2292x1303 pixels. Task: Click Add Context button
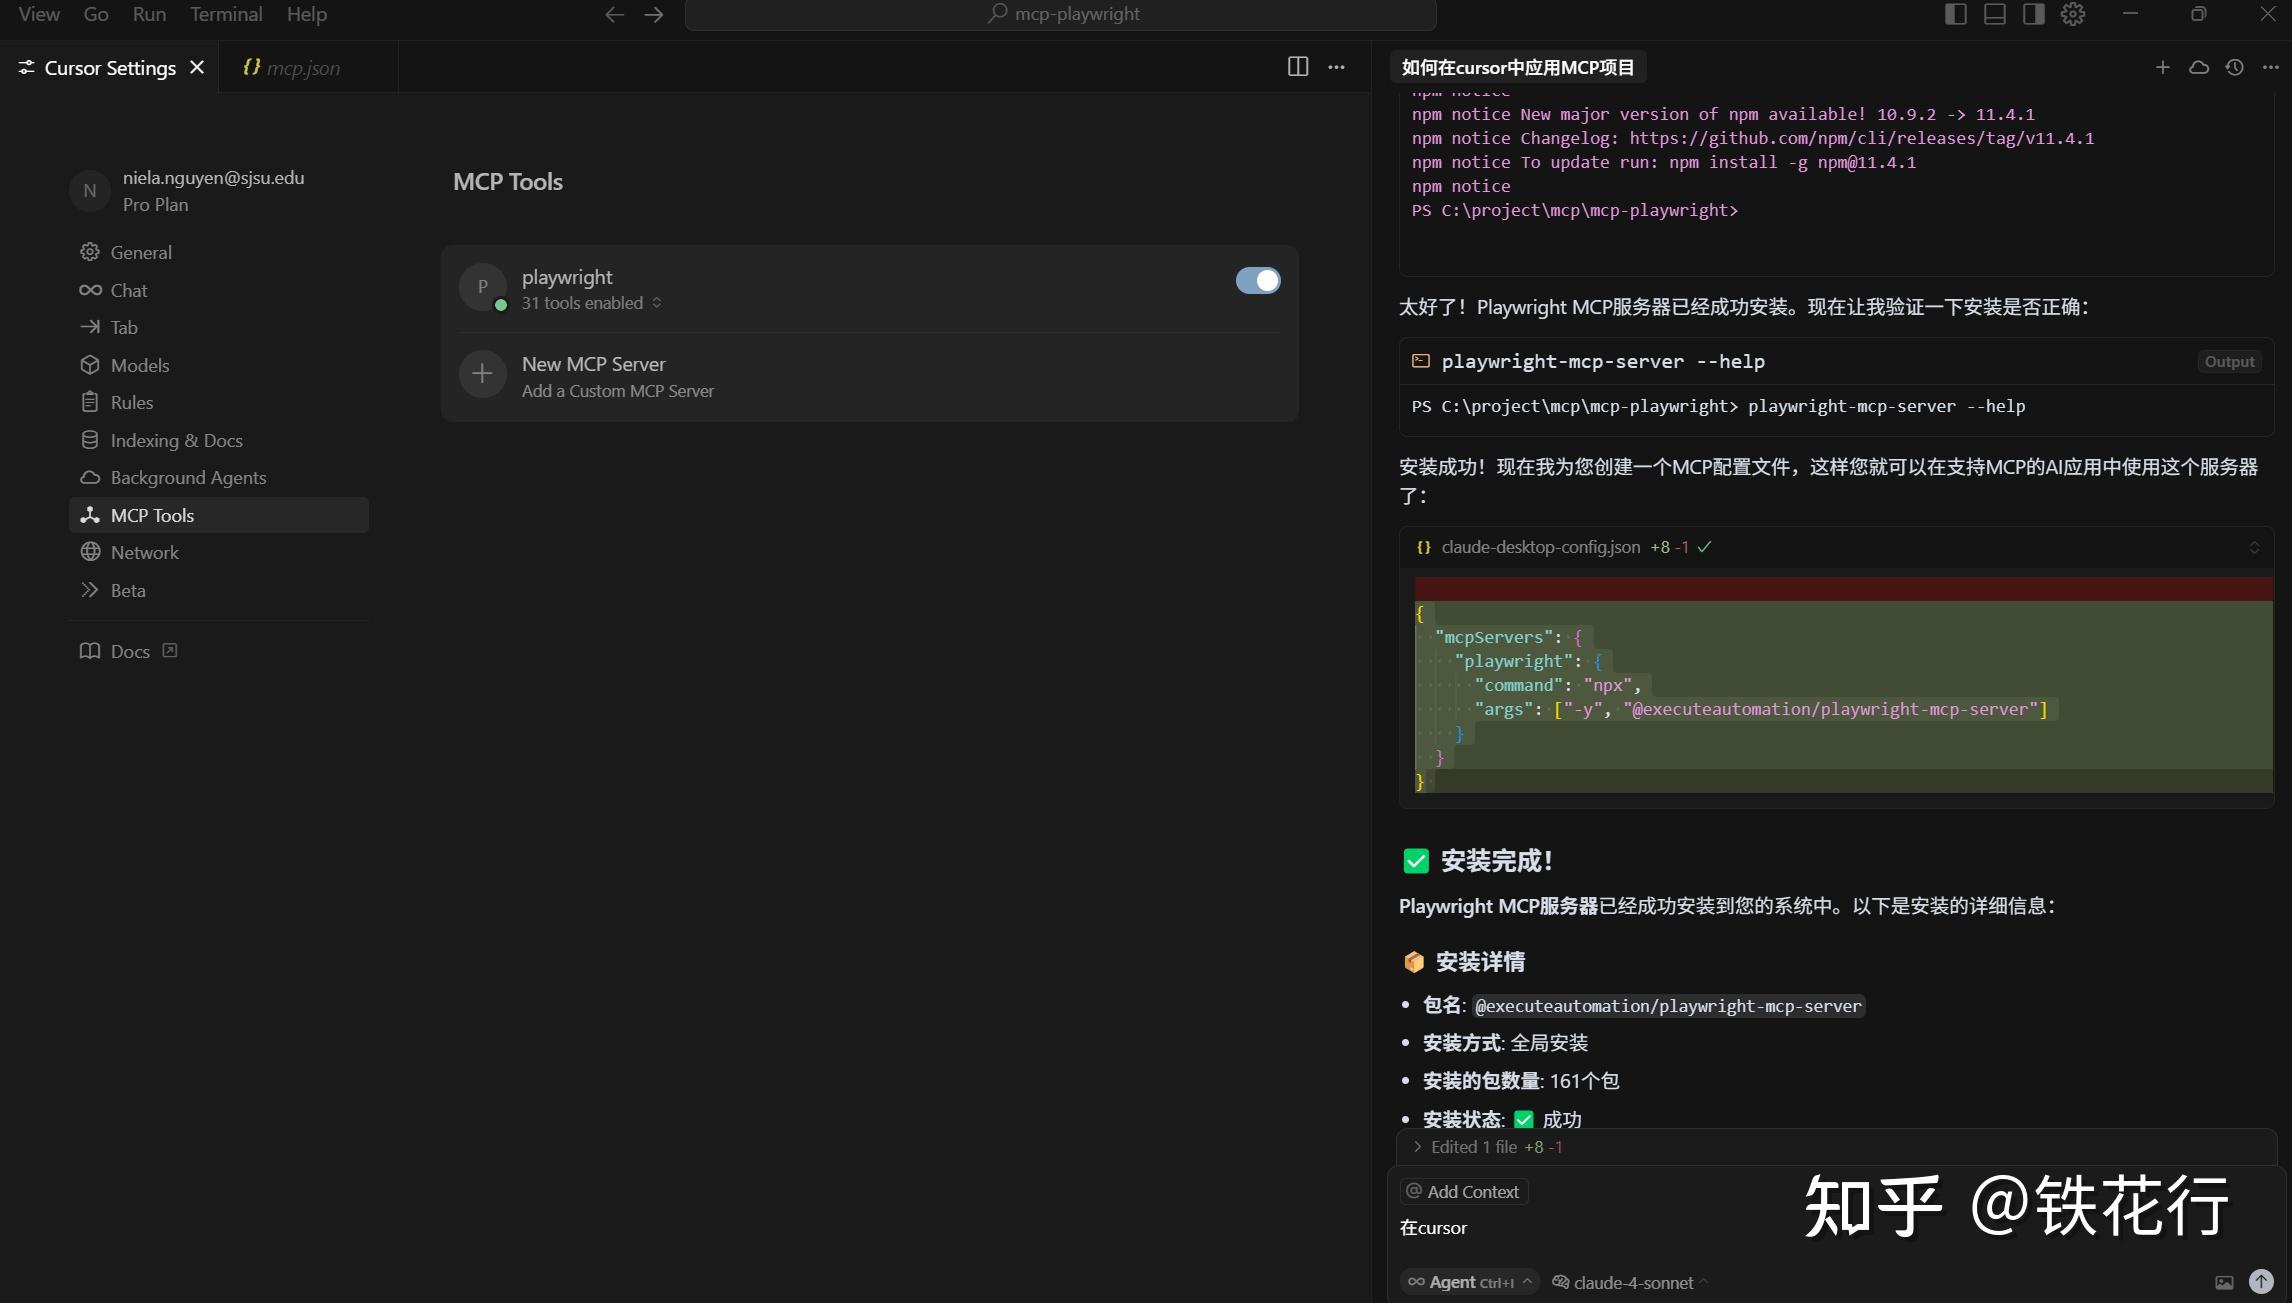click(1463, 1192)
